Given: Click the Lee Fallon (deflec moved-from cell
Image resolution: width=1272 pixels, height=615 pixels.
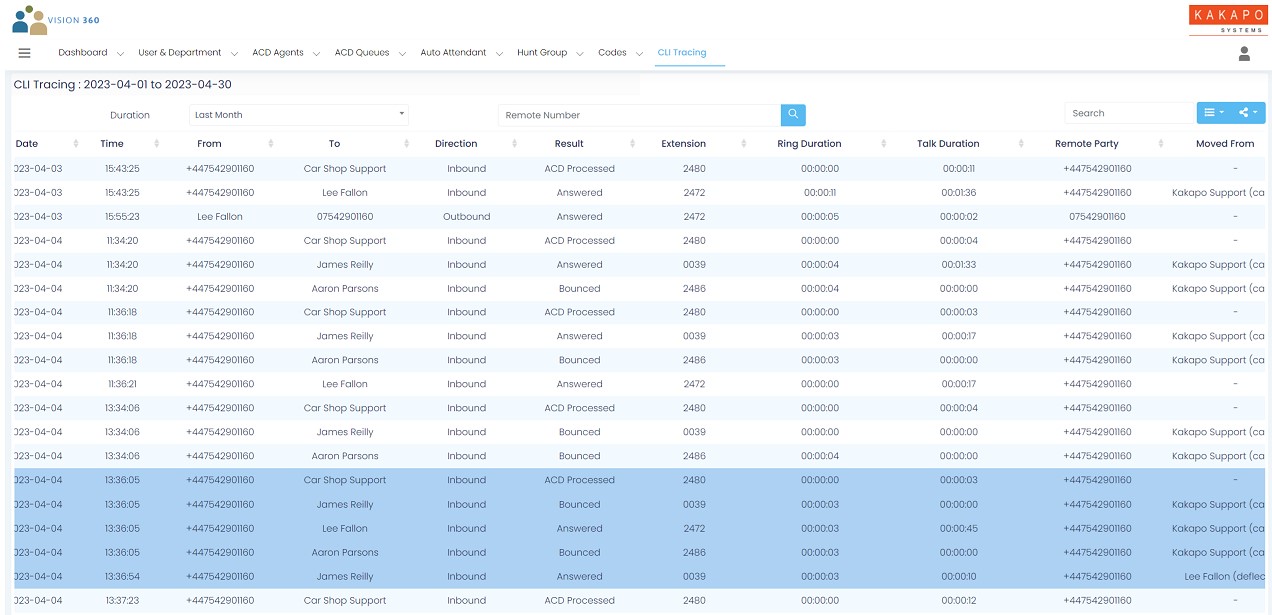Looking at the screenshot, I should [1225, 577].
